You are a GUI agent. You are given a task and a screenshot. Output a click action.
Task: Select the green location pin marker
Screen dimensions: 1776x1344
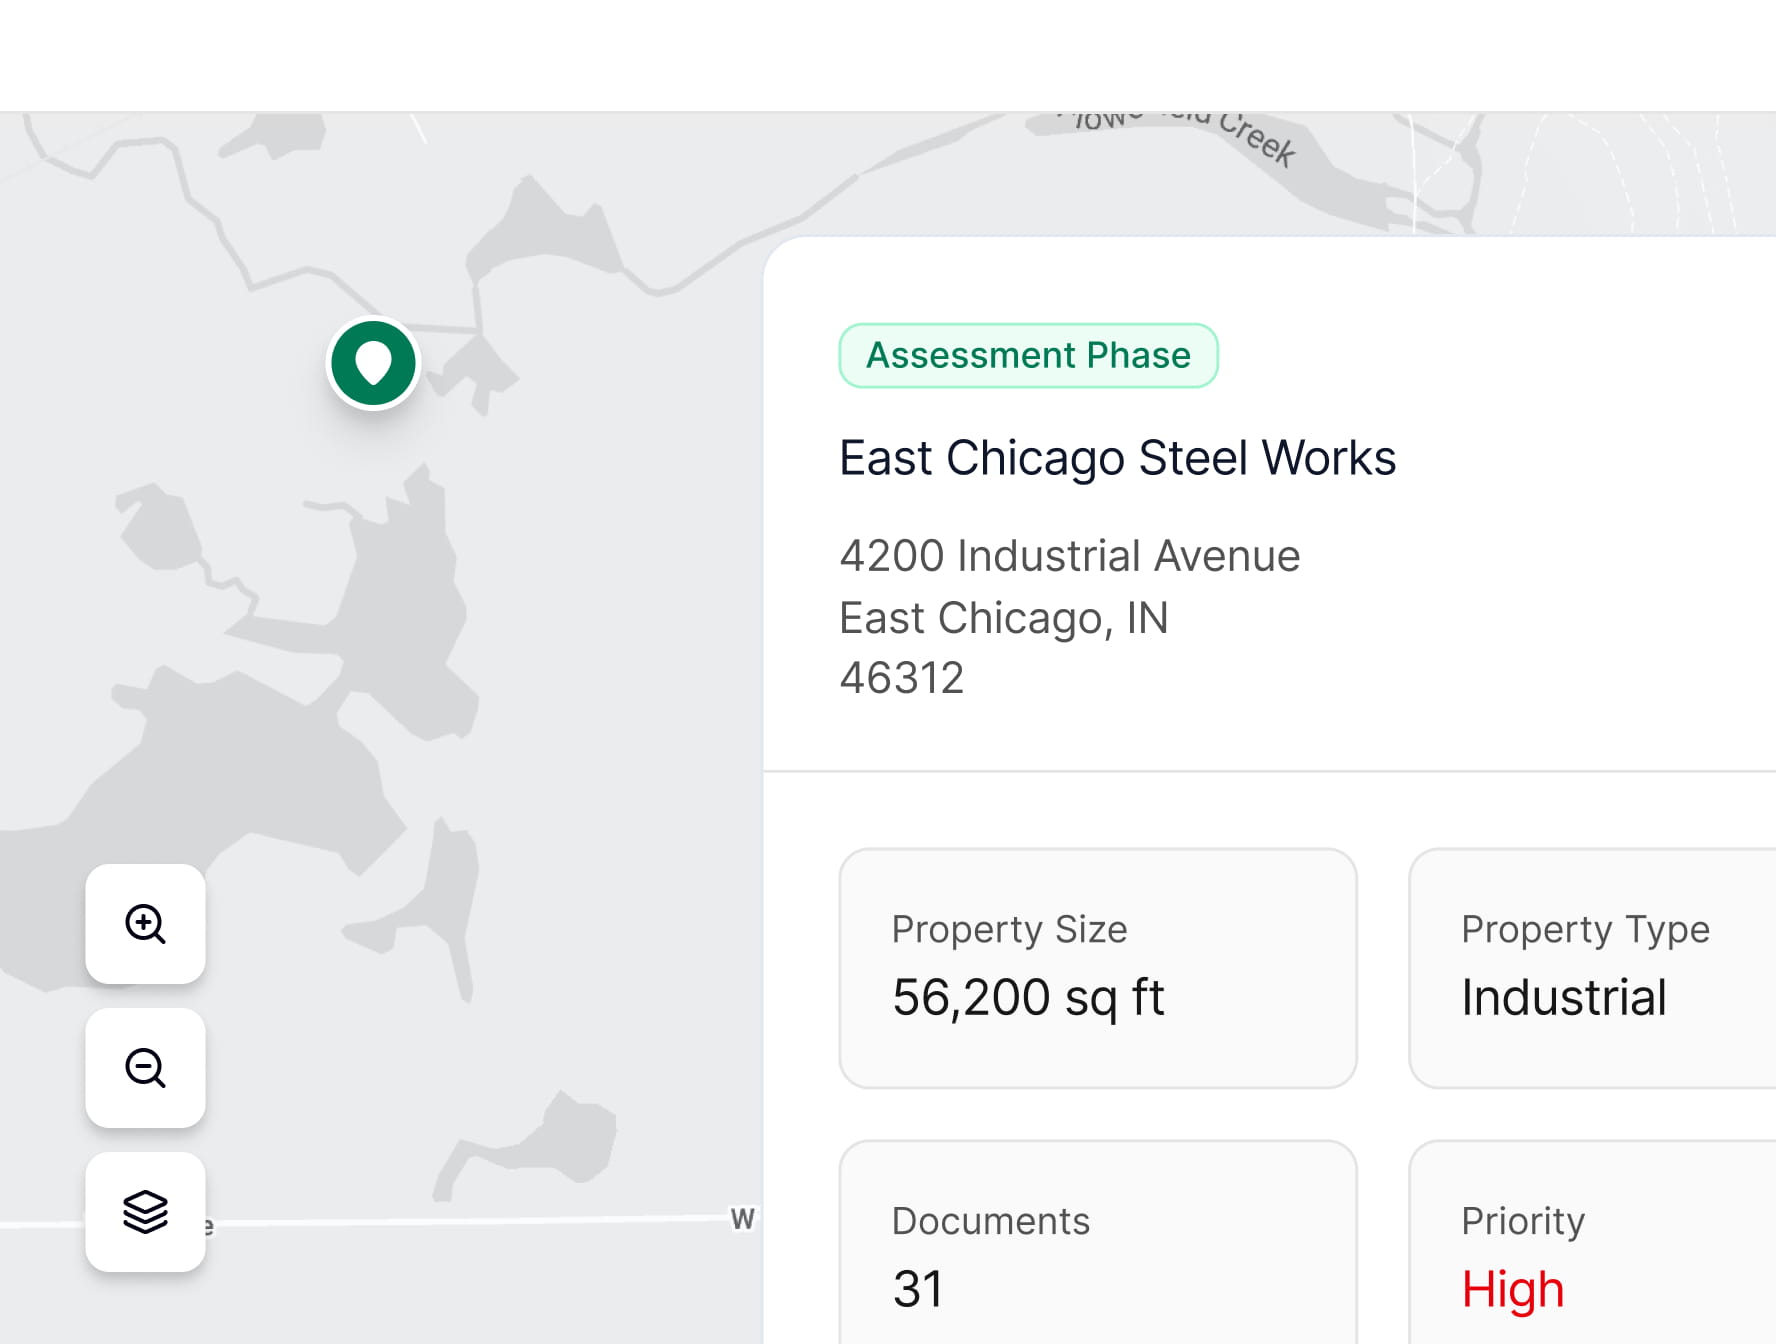(x=373, y=363)
